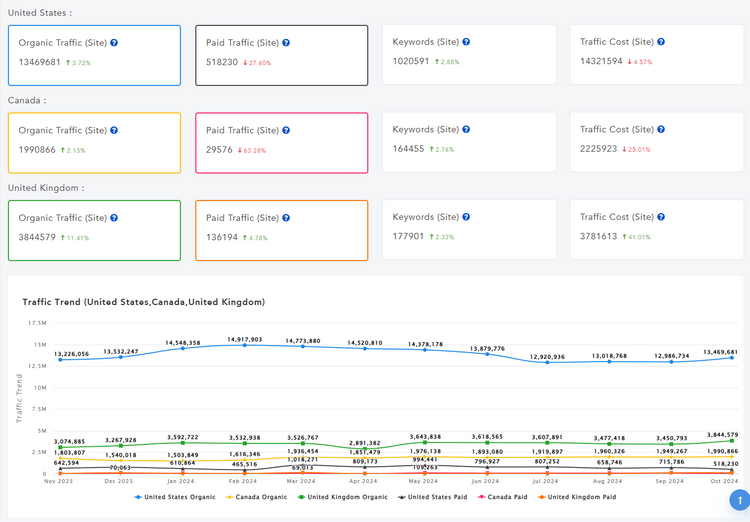Click help icon beside Canada Organic Traffic

click(x=114, y=130)
